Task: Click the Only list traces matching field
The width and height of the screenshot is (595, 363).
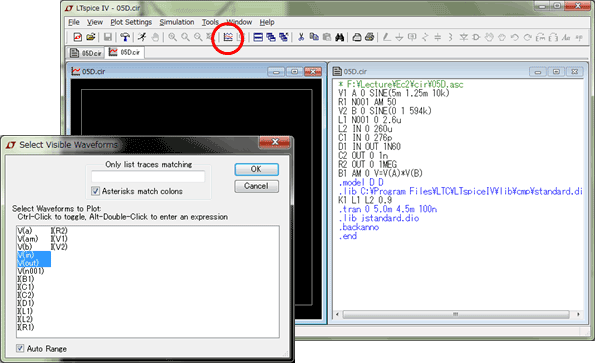Action: (x=148, y=176)
